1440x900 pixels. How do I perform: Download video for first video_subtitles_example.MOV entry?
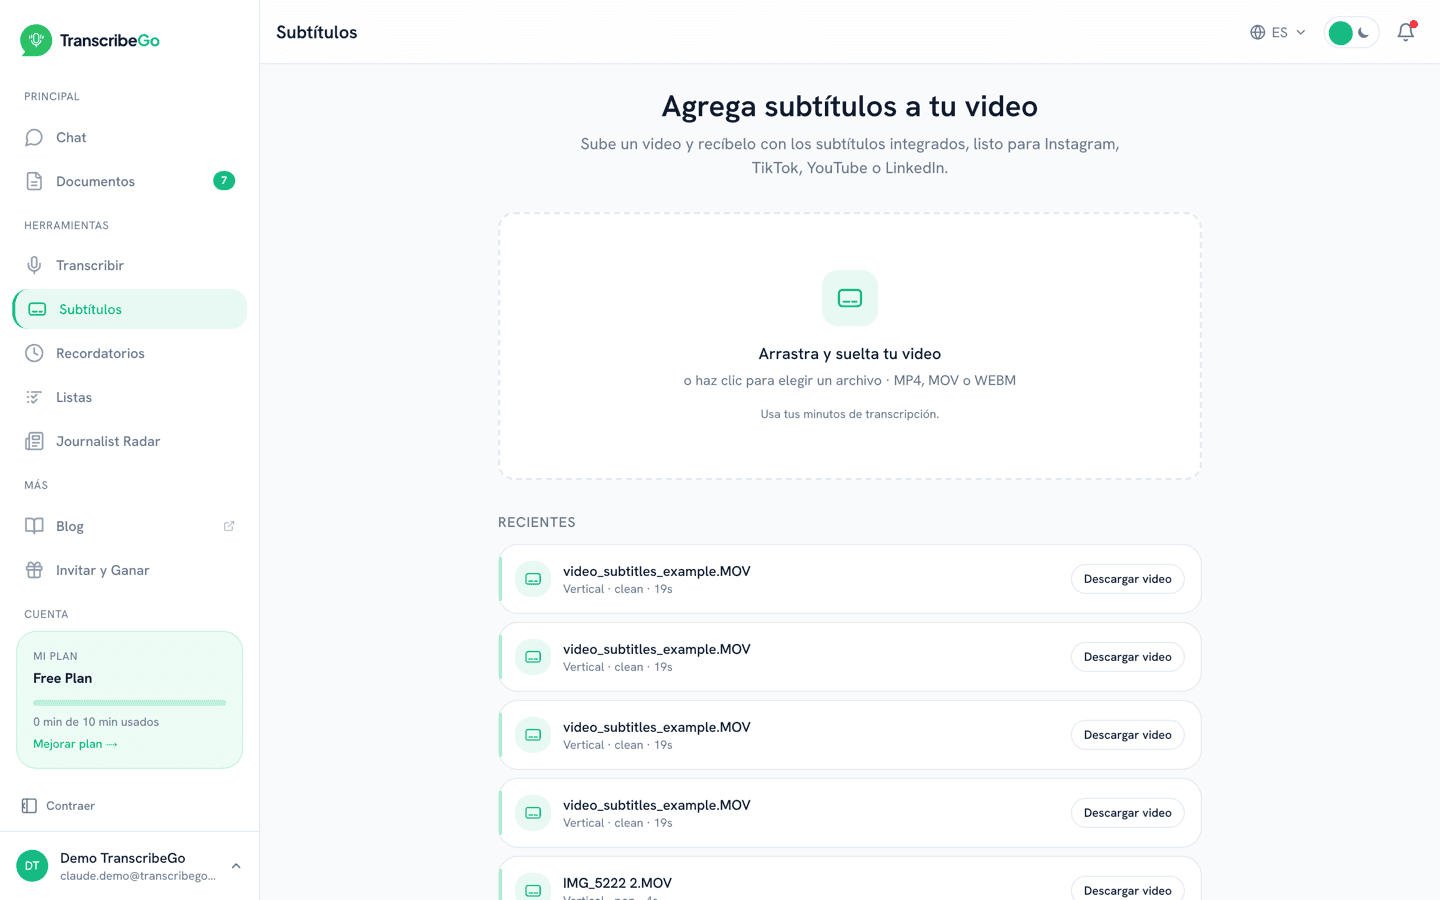click(x=1127, y=579)
